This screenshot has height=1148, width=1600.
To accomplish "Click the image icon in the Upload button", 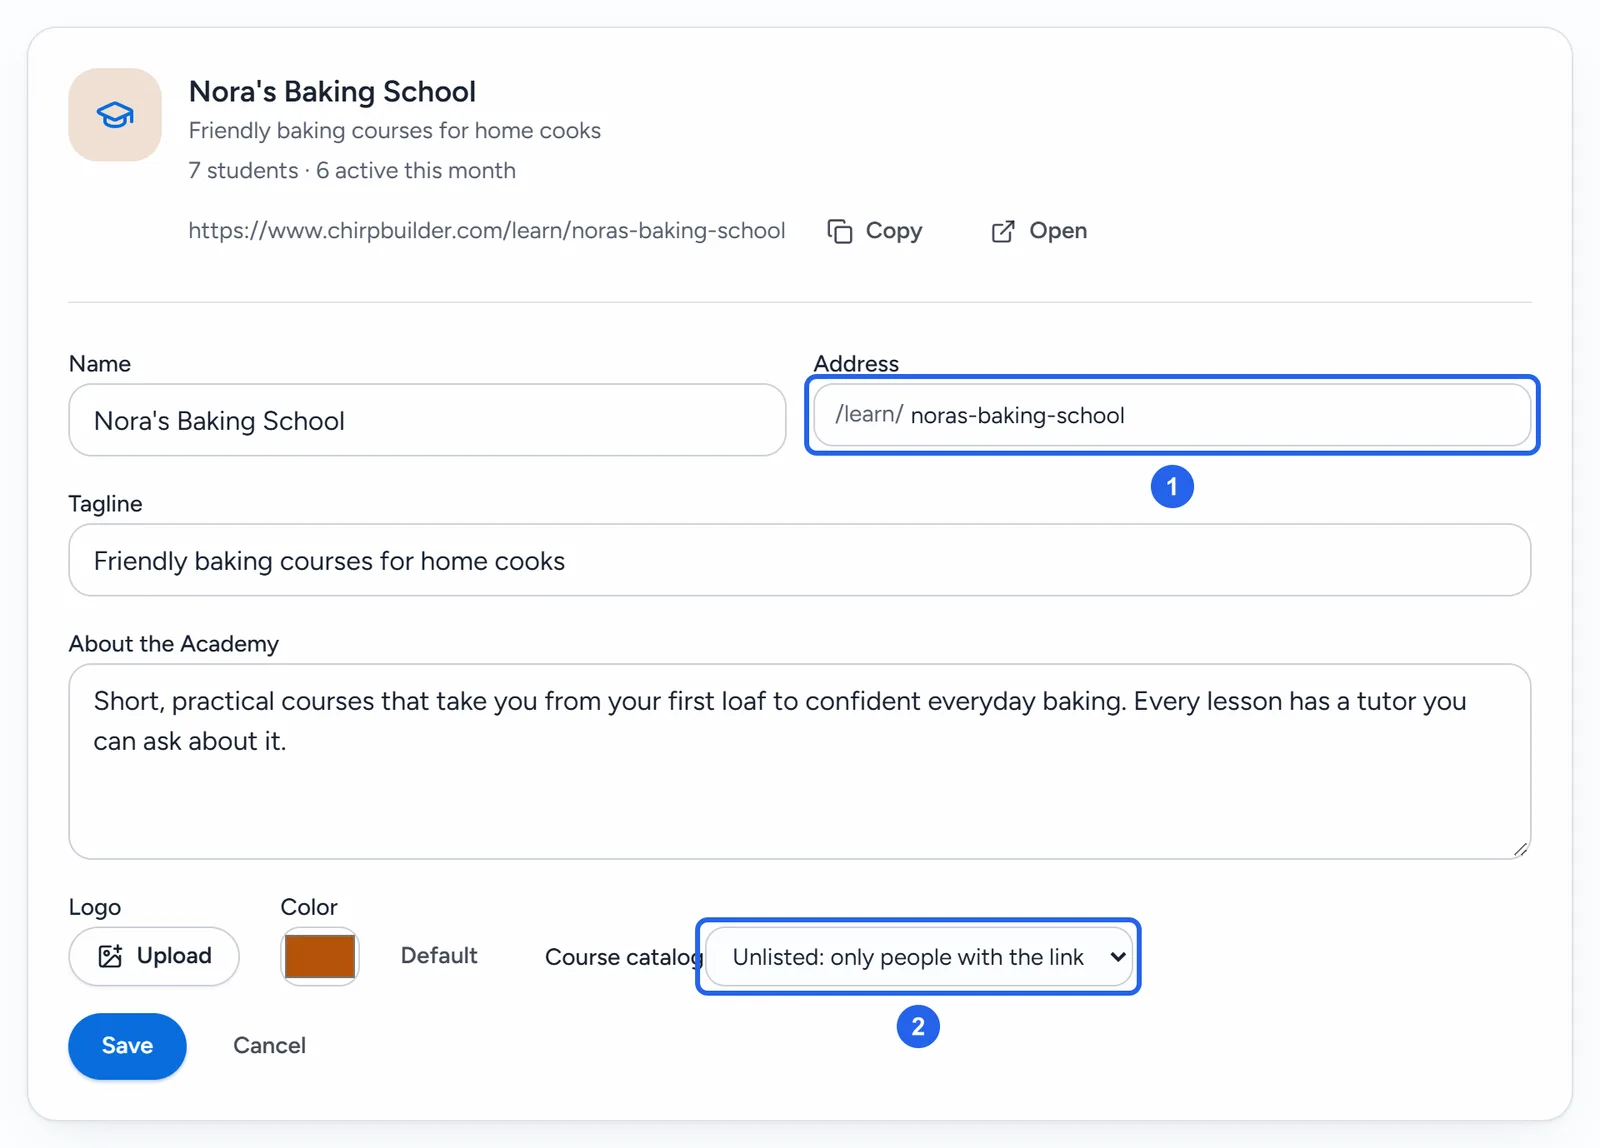I will 111,956.
